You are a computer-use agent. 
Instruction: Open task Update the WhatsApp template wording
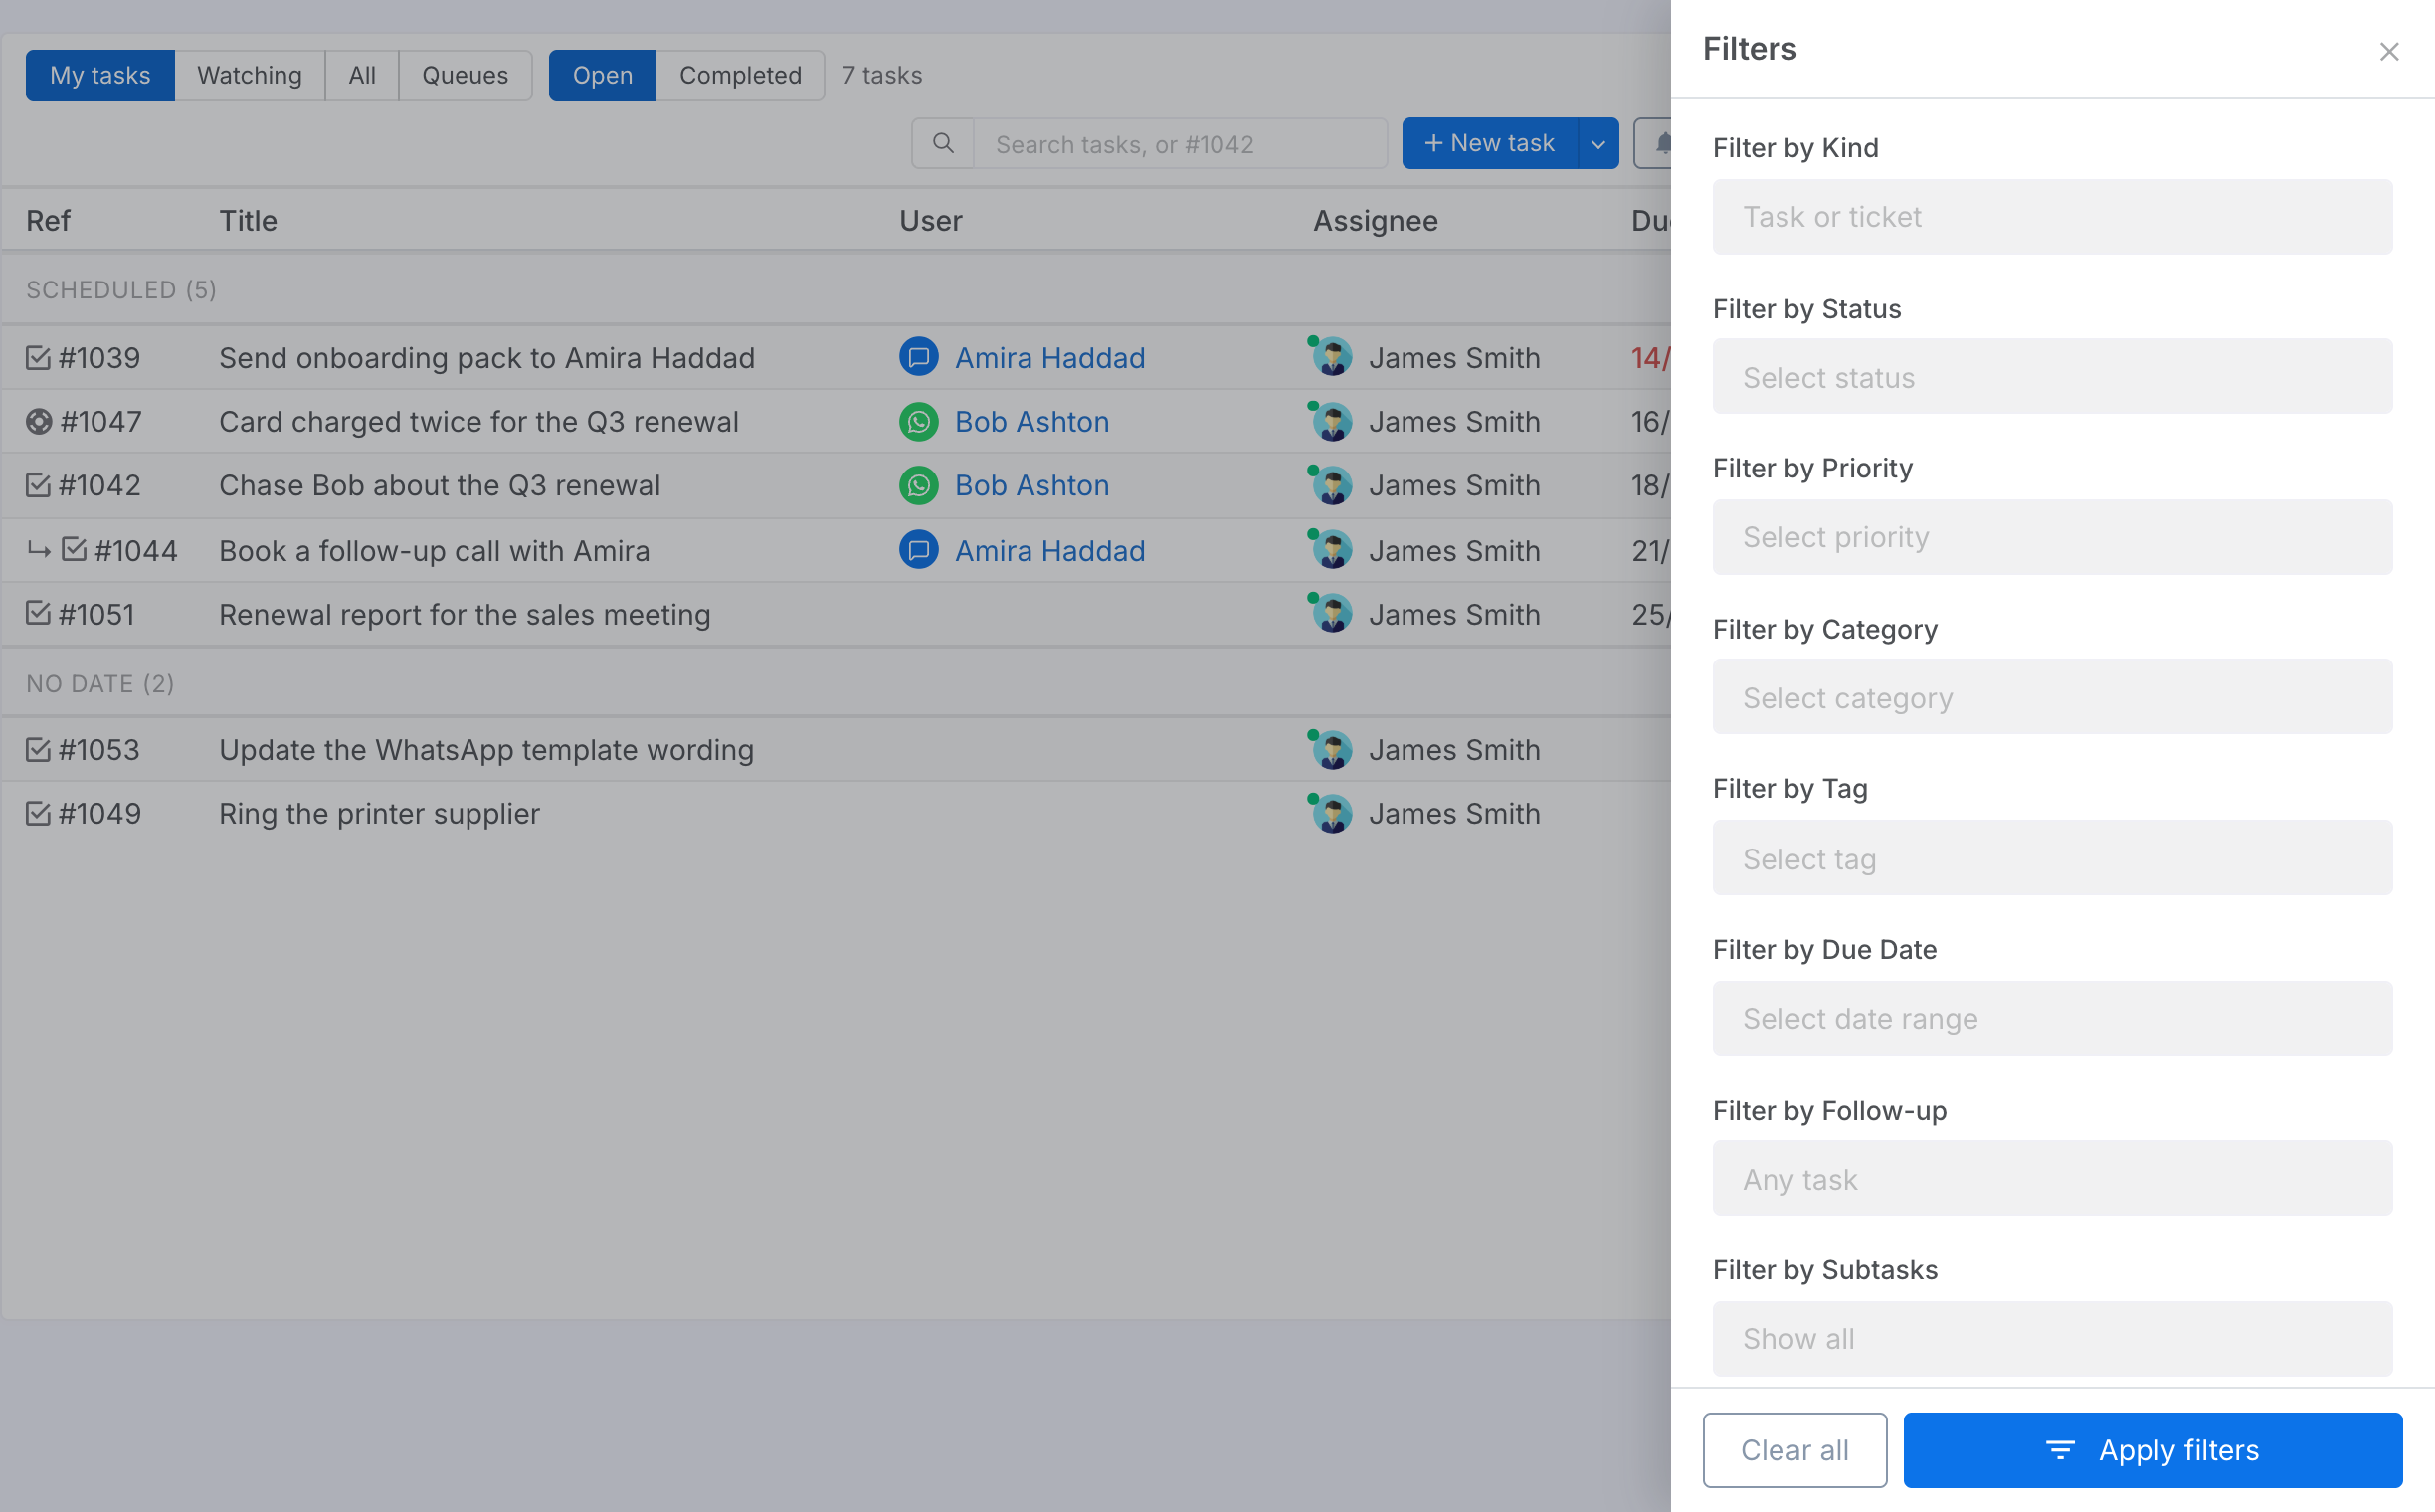coord(486,749)
